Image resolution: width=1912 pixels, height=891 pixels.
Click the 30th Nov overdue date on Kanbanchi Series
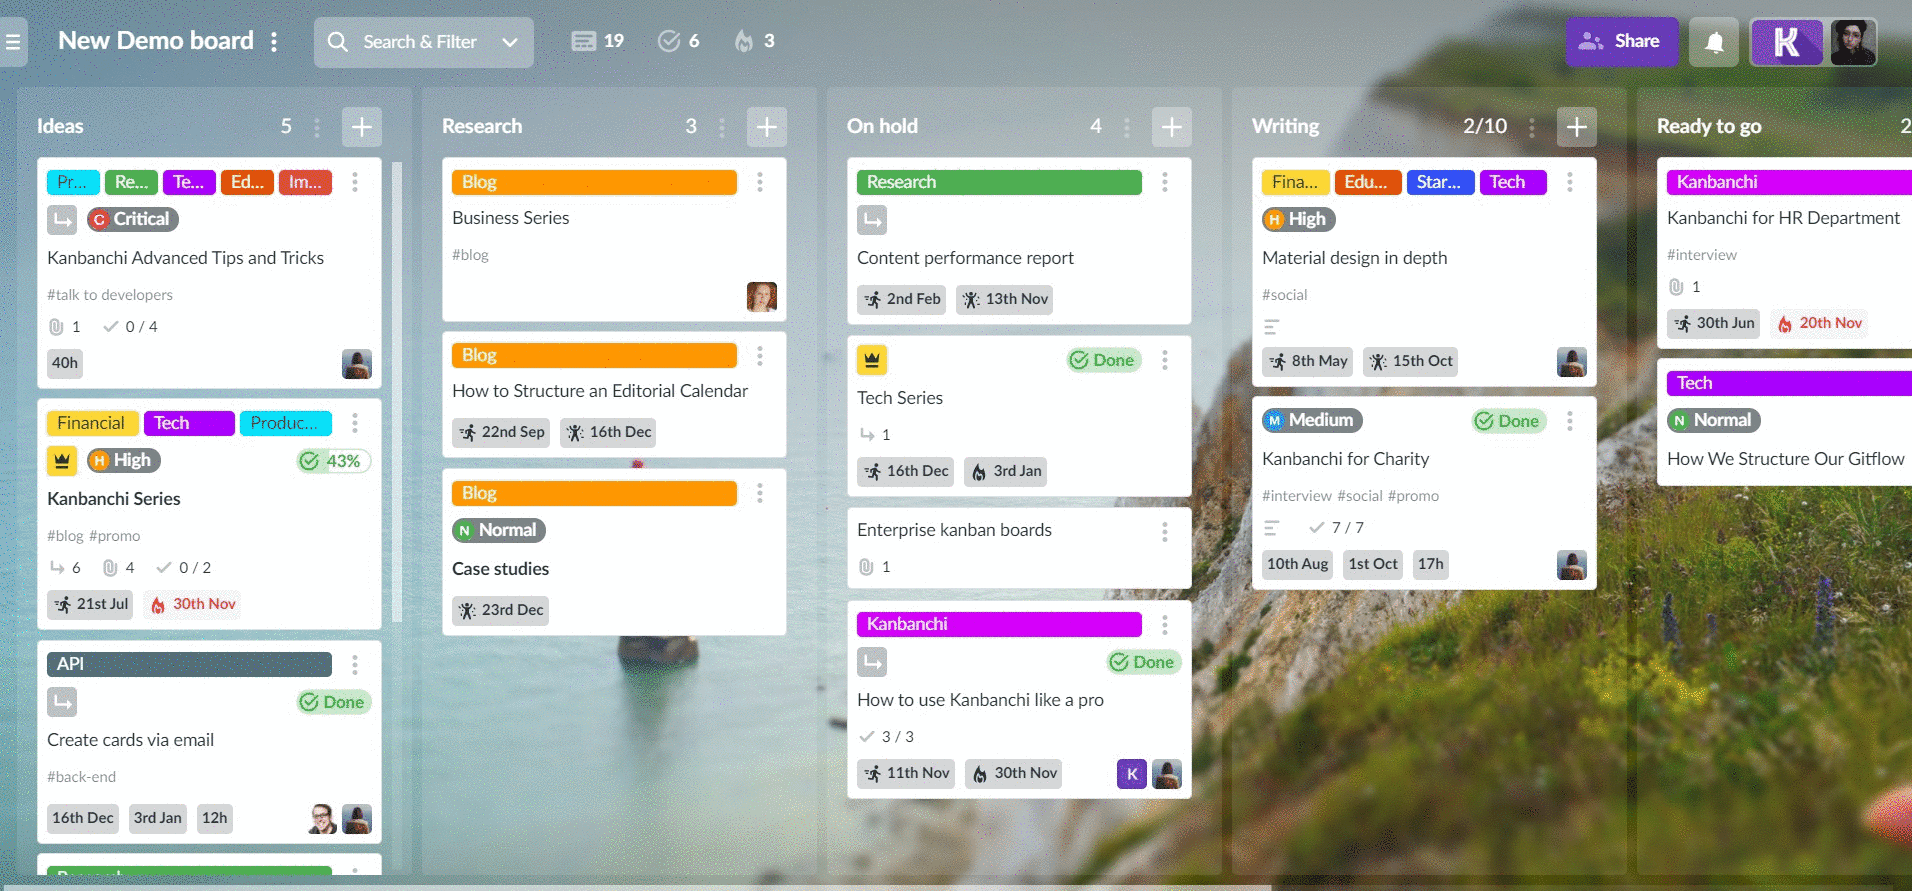(193, 604)
